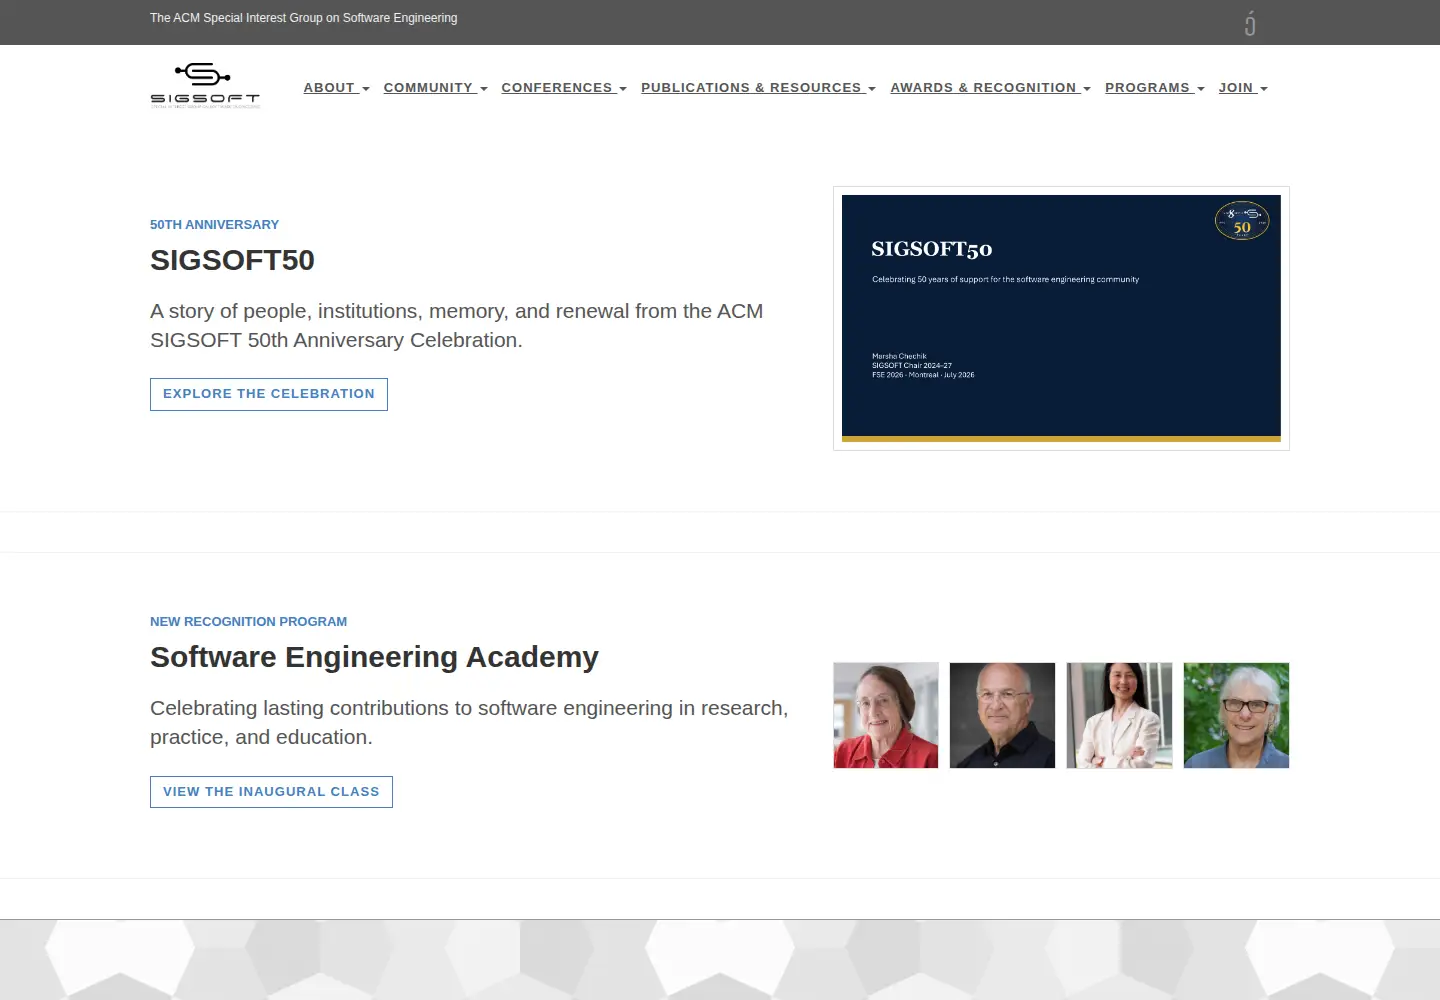Click the portrait of the woman in the red jacket

tap(886, 715)
